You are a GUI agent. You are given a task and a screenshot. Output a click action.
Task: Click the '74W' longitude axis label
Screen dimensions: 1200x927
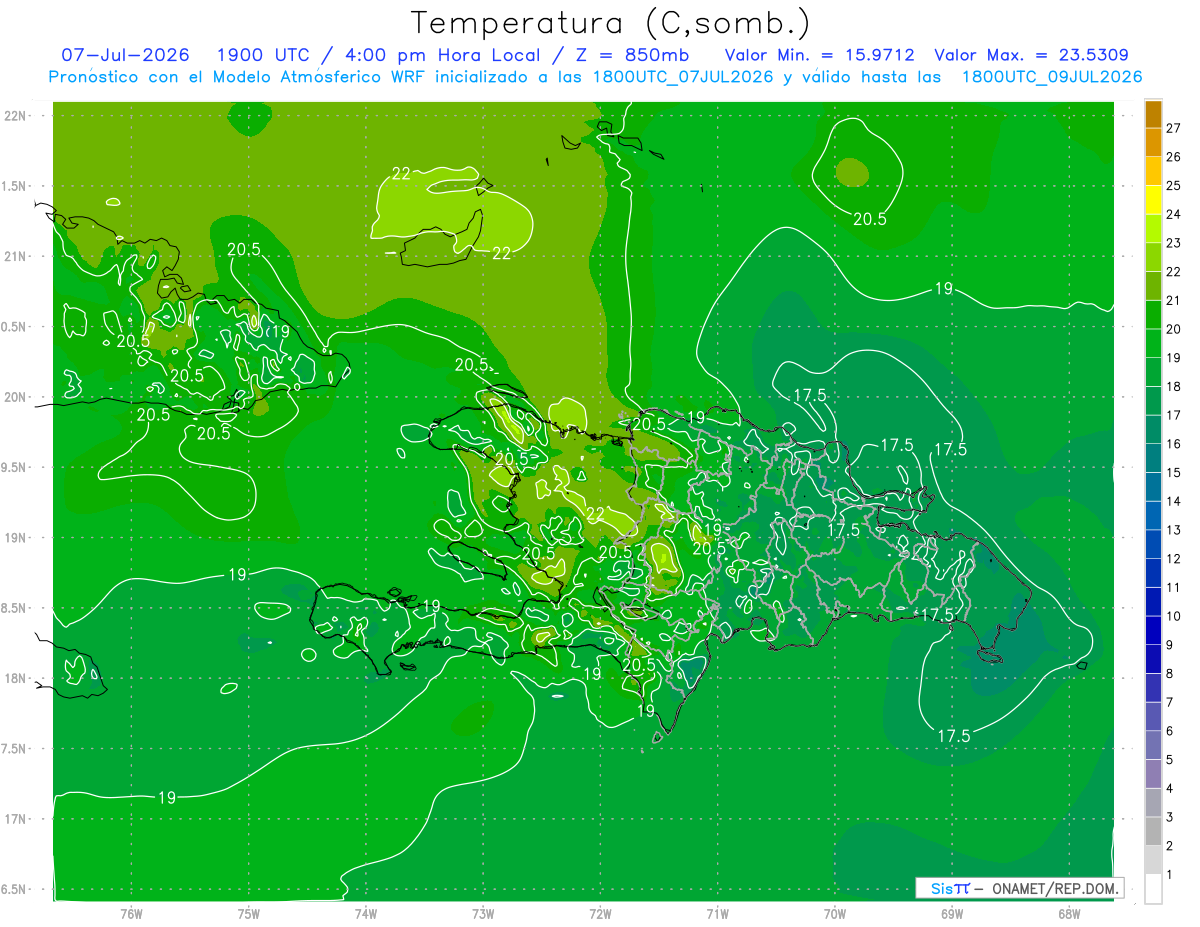(366, 914)
